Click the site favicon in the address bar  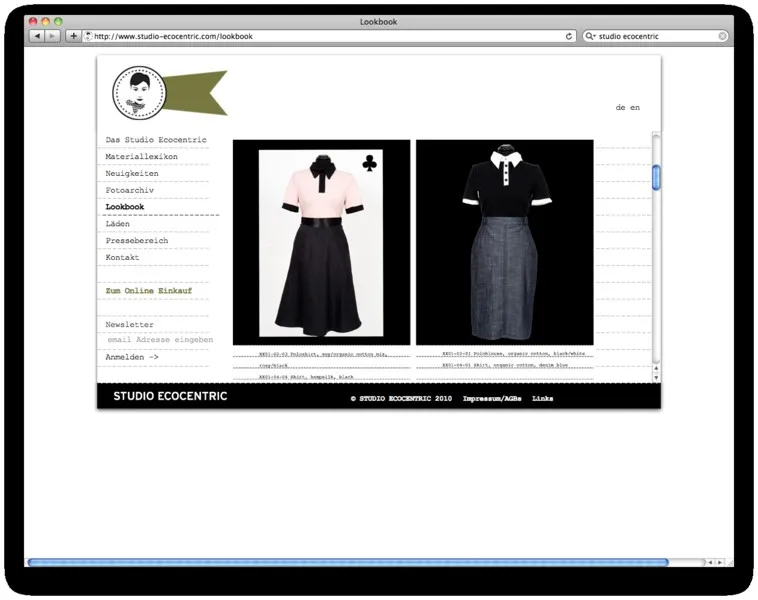(x=88, y=36)
